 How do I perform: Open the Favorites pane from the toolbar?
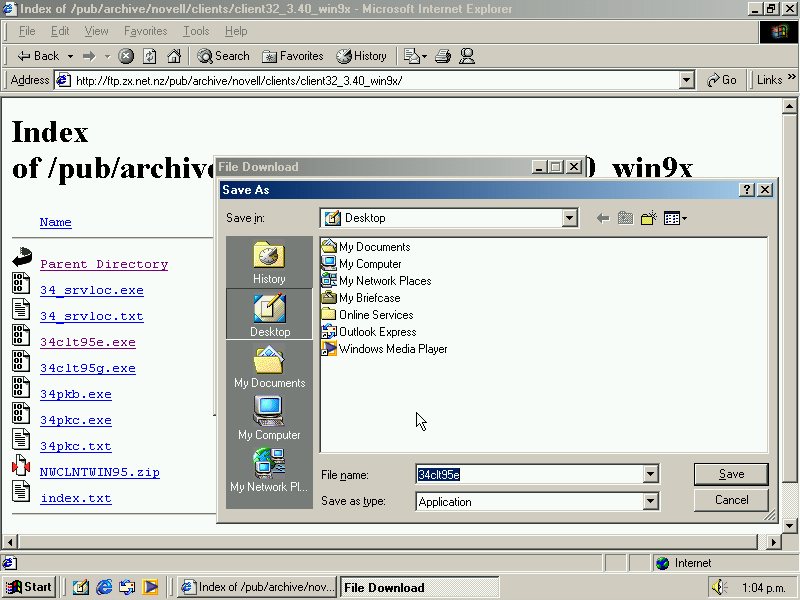pyautogui.click(x=293, y=56)
